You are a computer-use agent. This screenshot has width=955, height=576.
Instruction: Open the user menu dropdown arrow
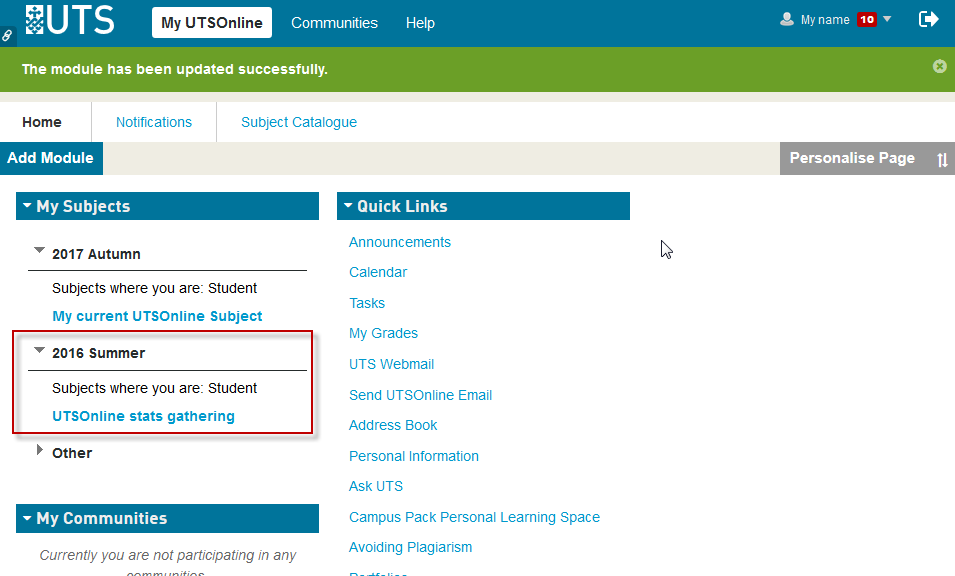(887, 18)
